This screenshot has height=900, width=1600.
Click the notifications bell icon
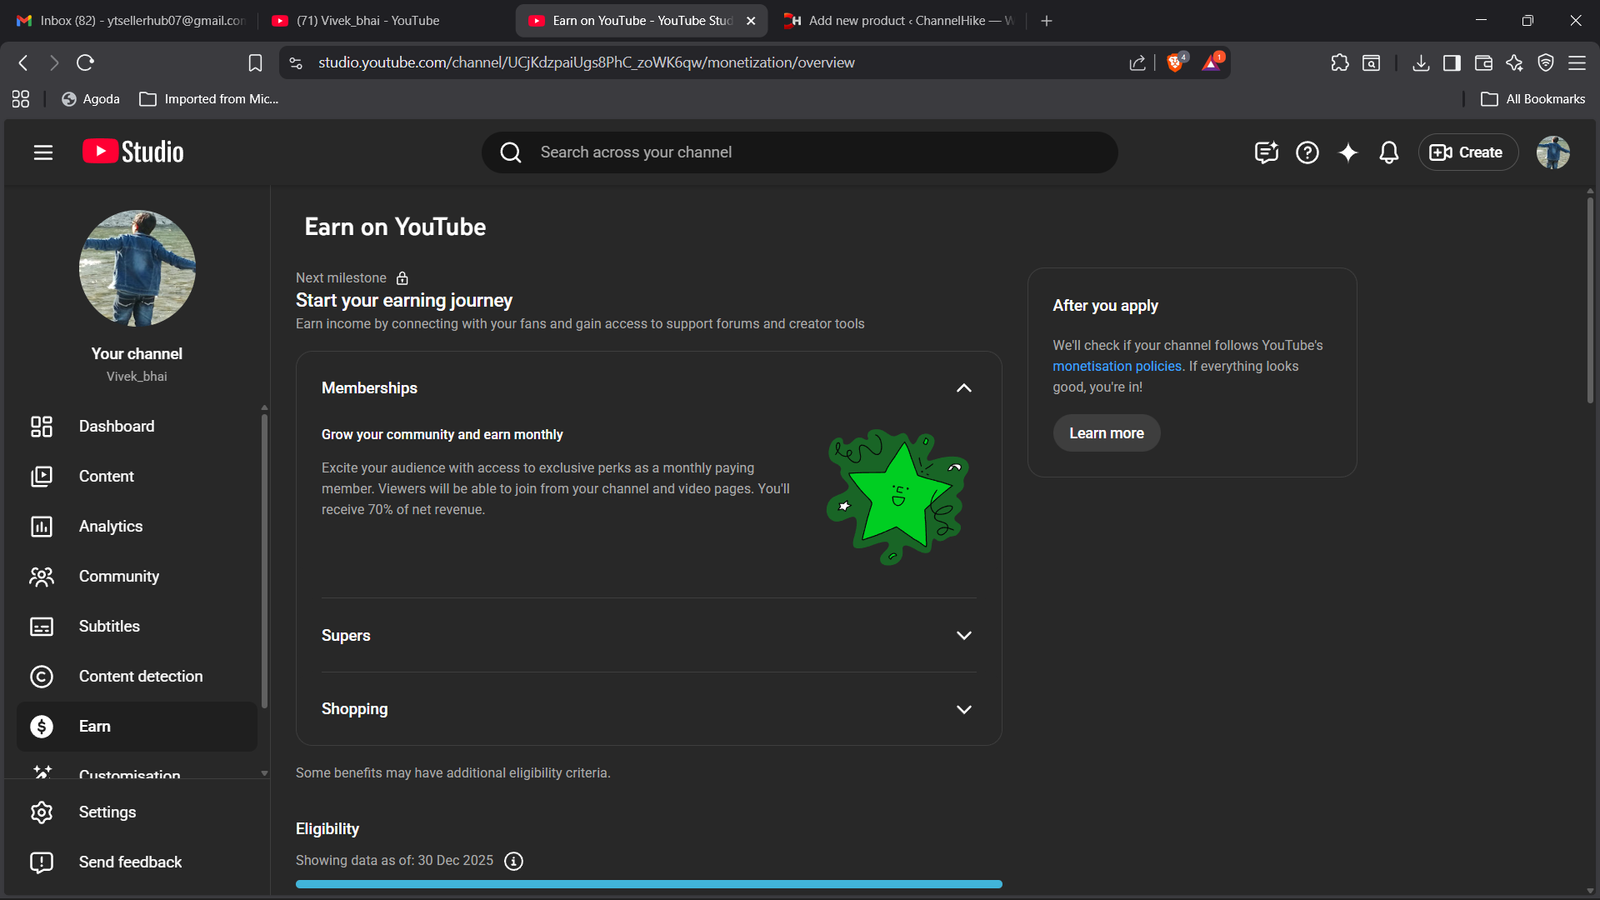point(1388,152)
